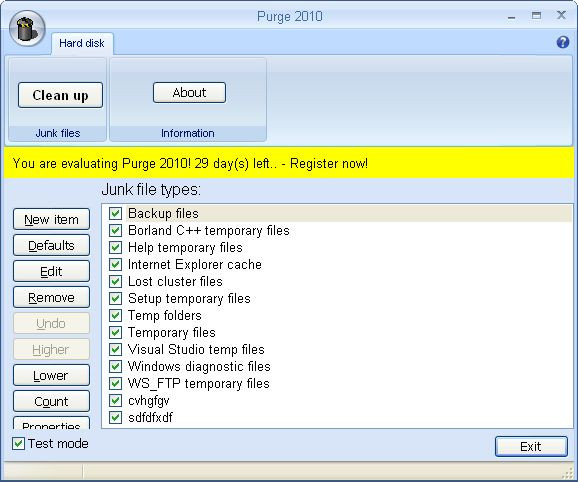Open Properties for the selected item
Screen dimensions: 578x482
click(x=51, y=423)
